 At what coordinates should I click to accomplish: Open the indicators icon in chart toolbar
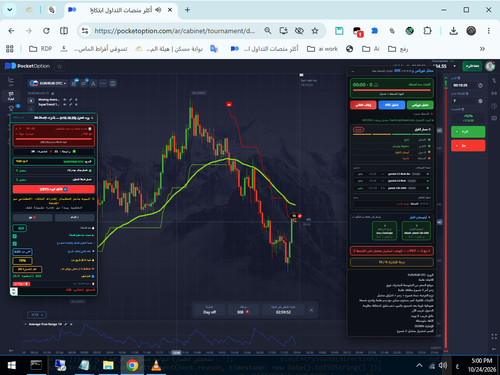pos(84,83)
